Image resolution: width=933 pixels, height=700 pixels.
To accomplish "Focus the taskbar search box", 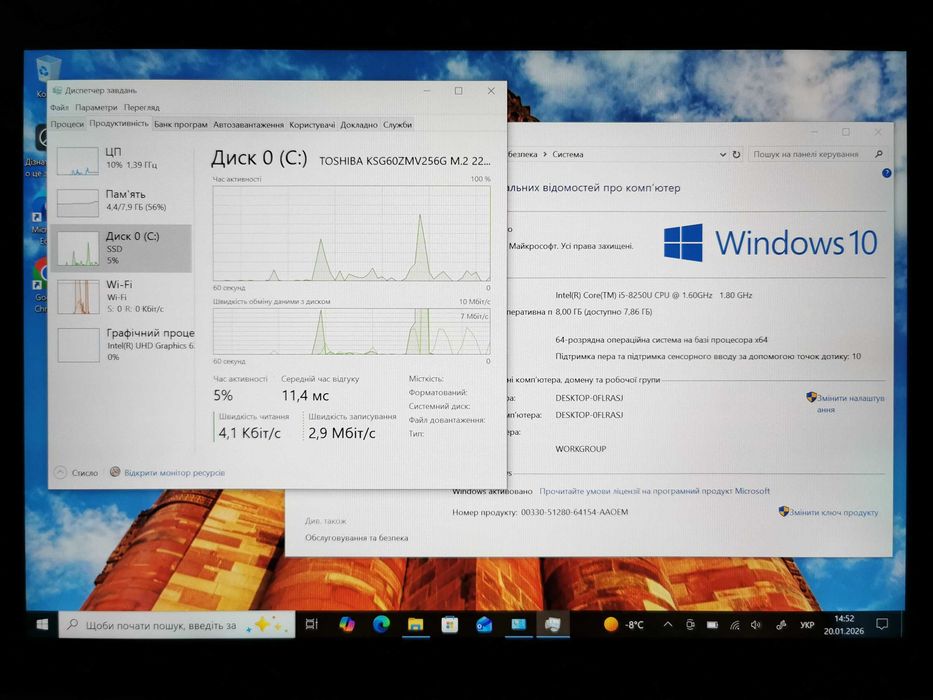I will (x=177, y=624).
